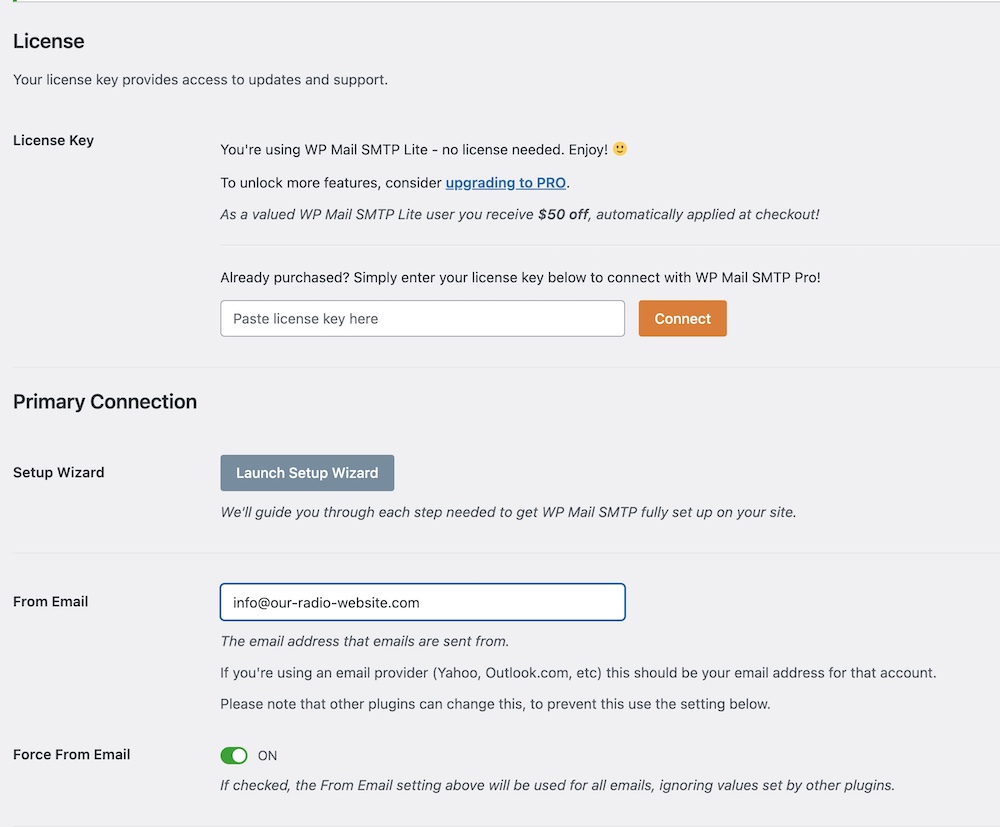Open the "upgrading to PRO" link
The height and width of the screenshot is (827, 1000).
click(506, 183)
